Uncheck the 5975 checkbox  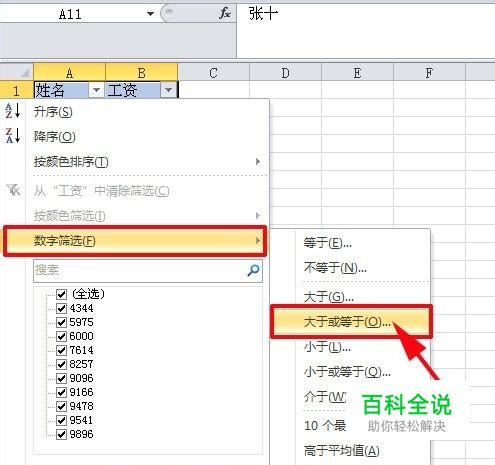tap(61, 322)
